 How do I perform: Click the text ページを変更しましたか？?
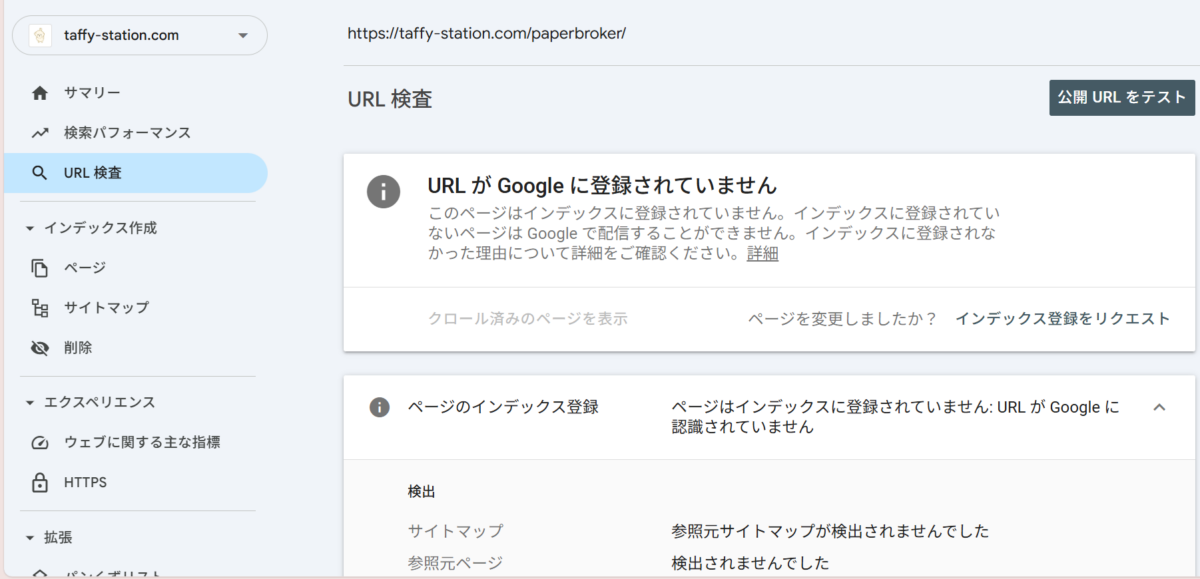(843, 319)
